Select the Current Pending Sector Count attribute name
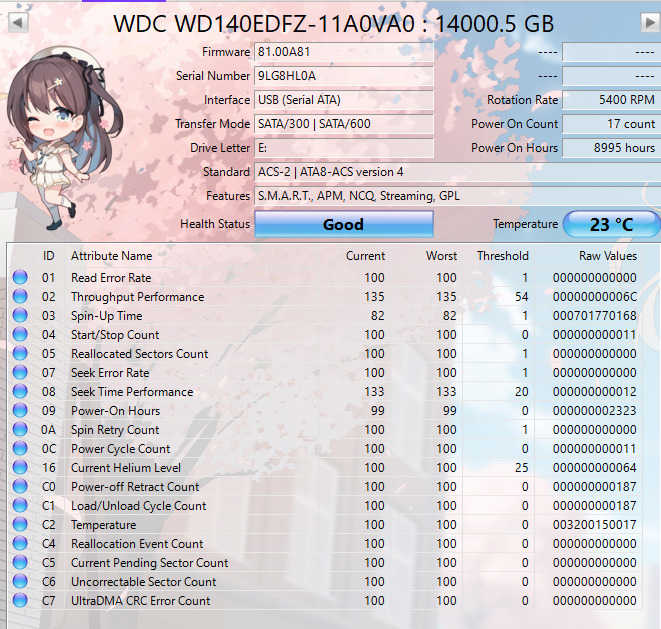 (x=150, y=563)
